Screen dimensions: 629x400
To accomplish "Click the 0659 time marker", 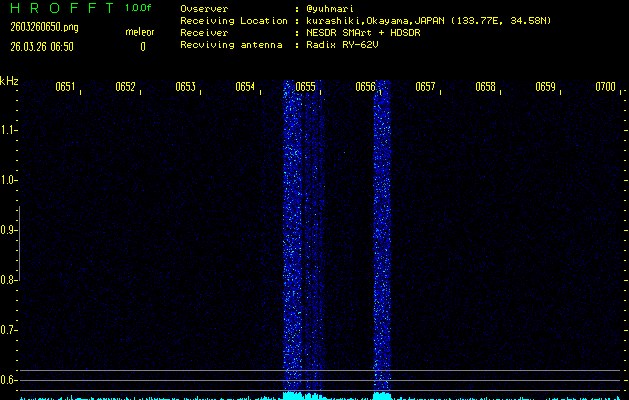I will point(545,87).
